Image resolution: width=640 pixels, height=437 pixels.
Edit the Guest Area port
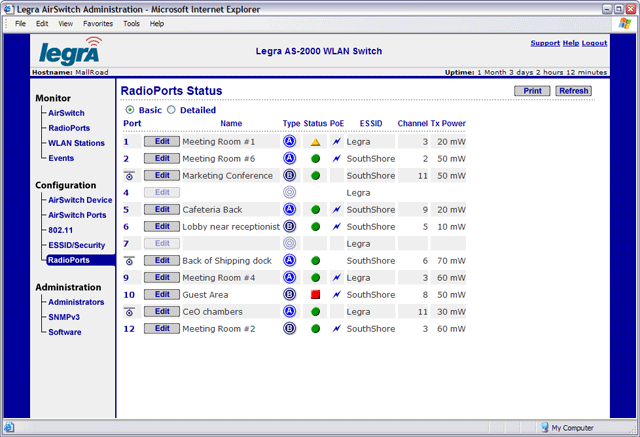click(x=162, y=295)
